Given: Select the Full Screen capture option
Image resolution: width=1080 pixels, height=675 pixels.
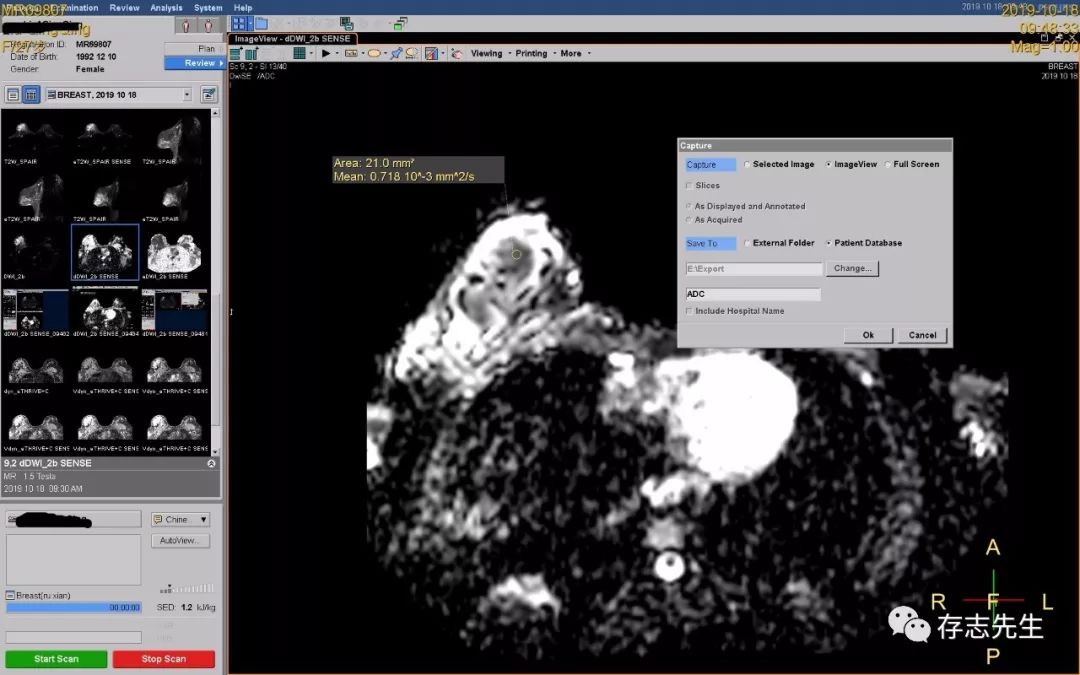Looking at the screenshot, I should coord(888,164).
